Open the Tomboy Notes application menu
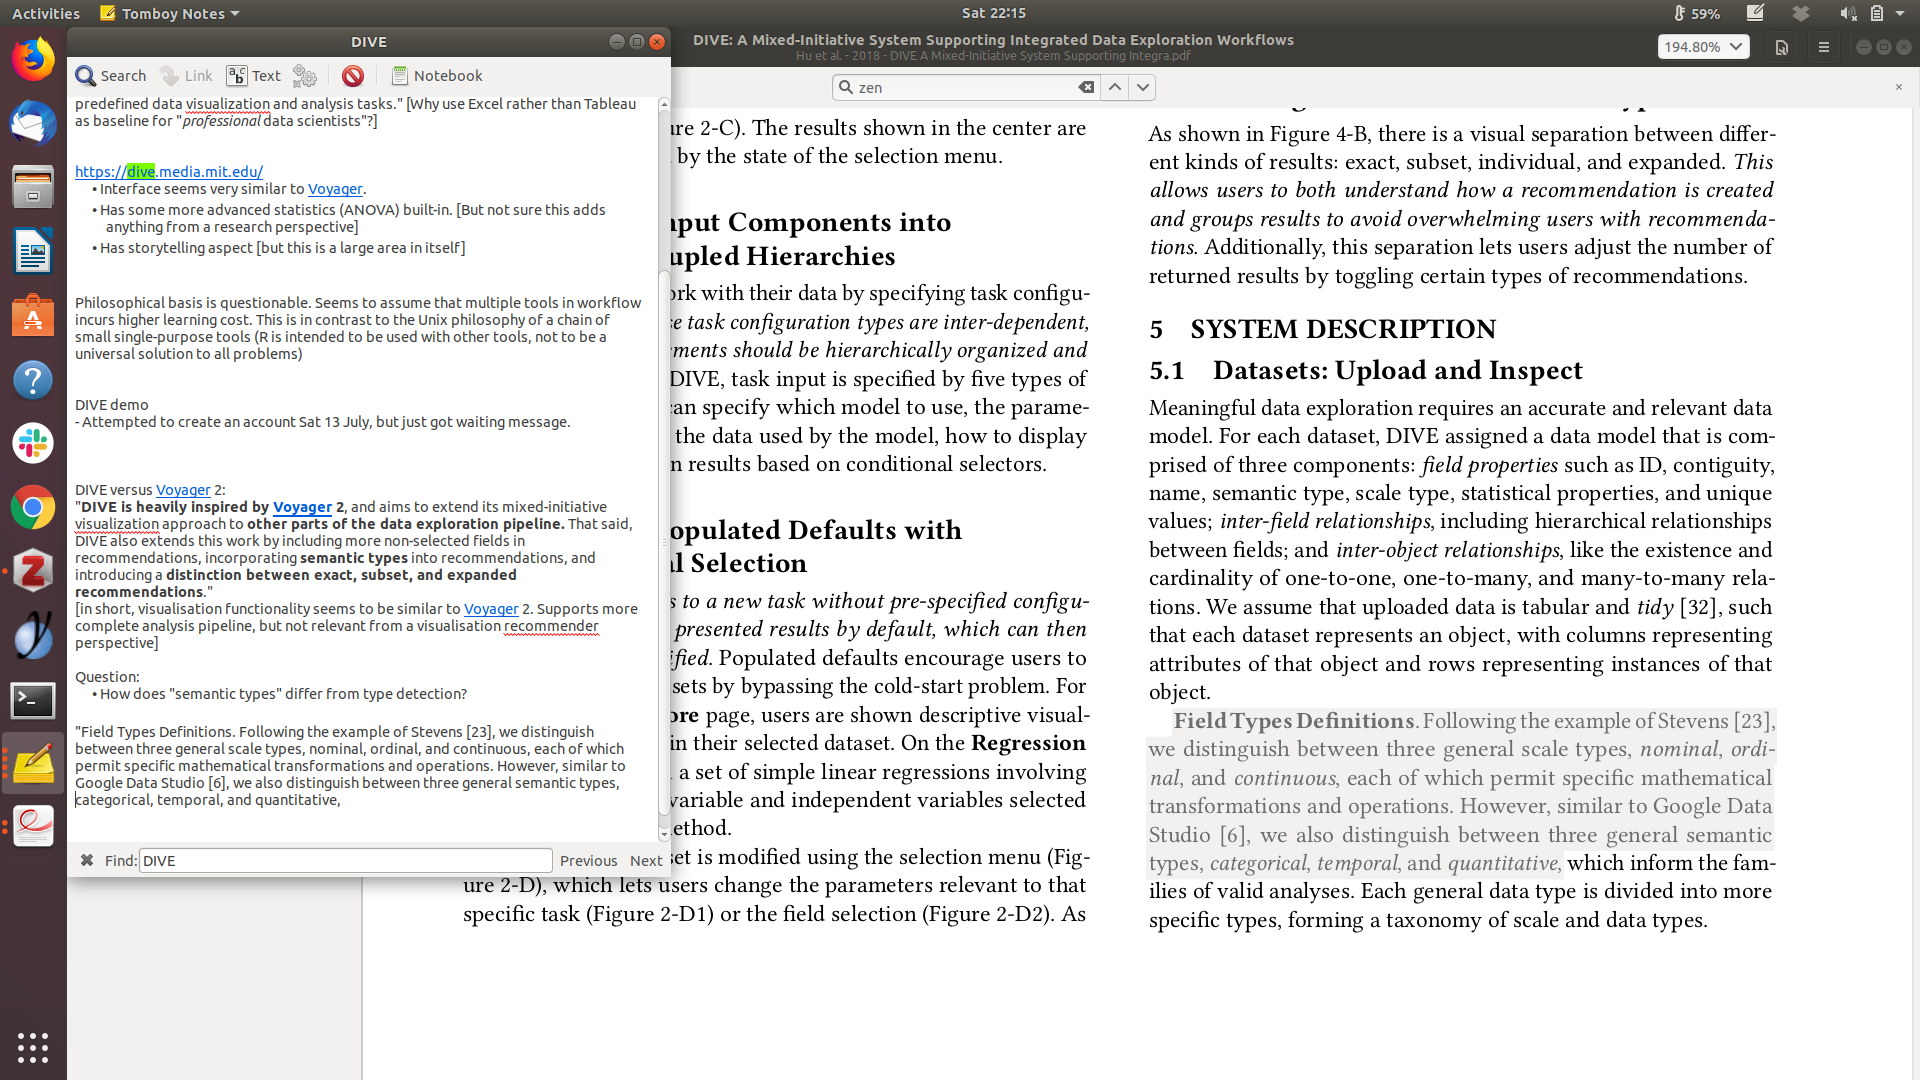 [170, 13]
